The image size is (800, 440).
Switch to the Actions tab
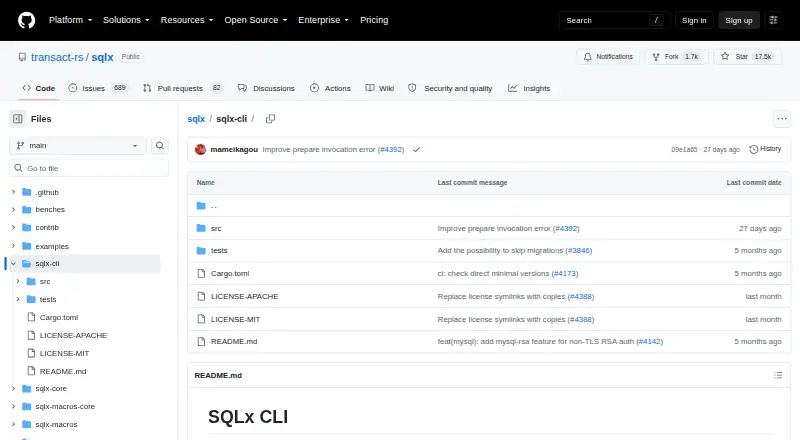point(330,88)
